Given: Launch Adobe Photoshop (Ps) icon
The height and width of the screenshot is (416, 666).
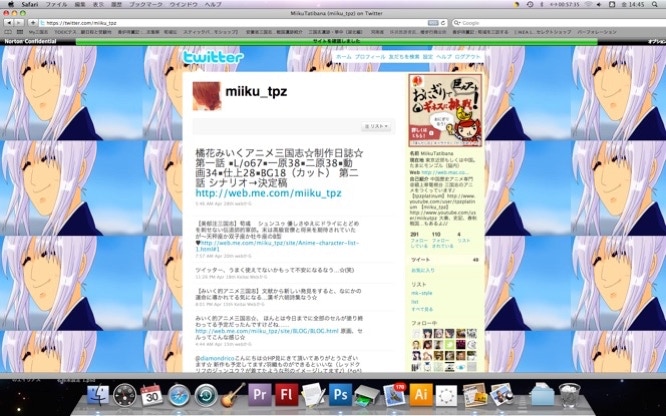Looking at the screenshot, I should [x=340, y=395].
